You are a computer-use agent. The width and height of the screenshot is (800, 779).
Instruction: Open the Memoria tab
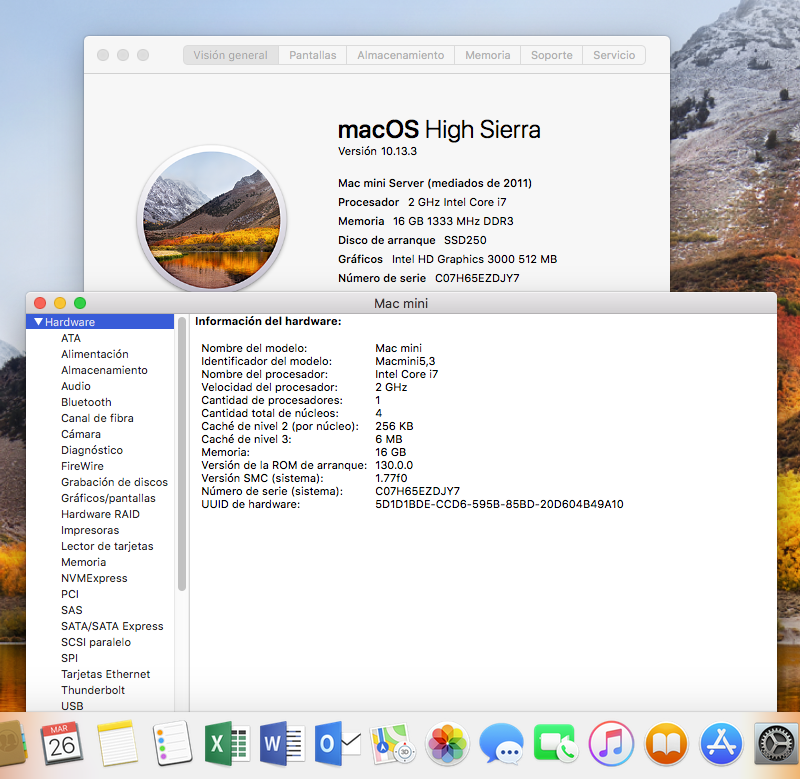click(487, 55)
